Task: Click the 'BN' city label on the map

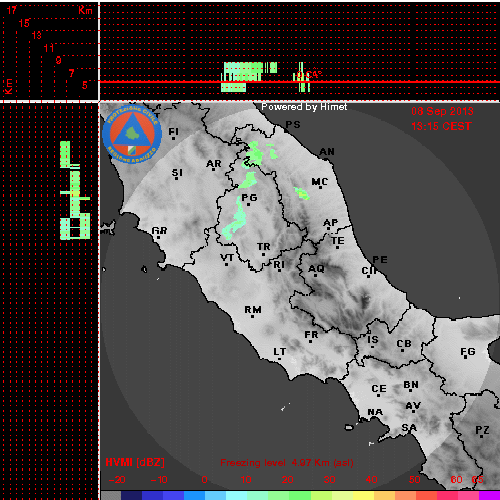Action: click(411, 385)
